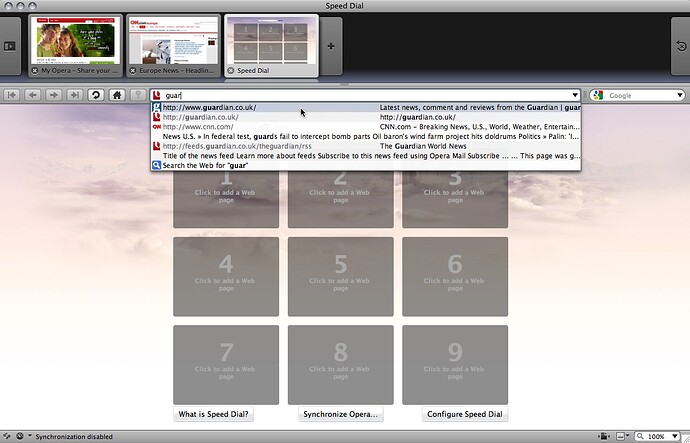Go to the home page via house icon

click(117, 95)
